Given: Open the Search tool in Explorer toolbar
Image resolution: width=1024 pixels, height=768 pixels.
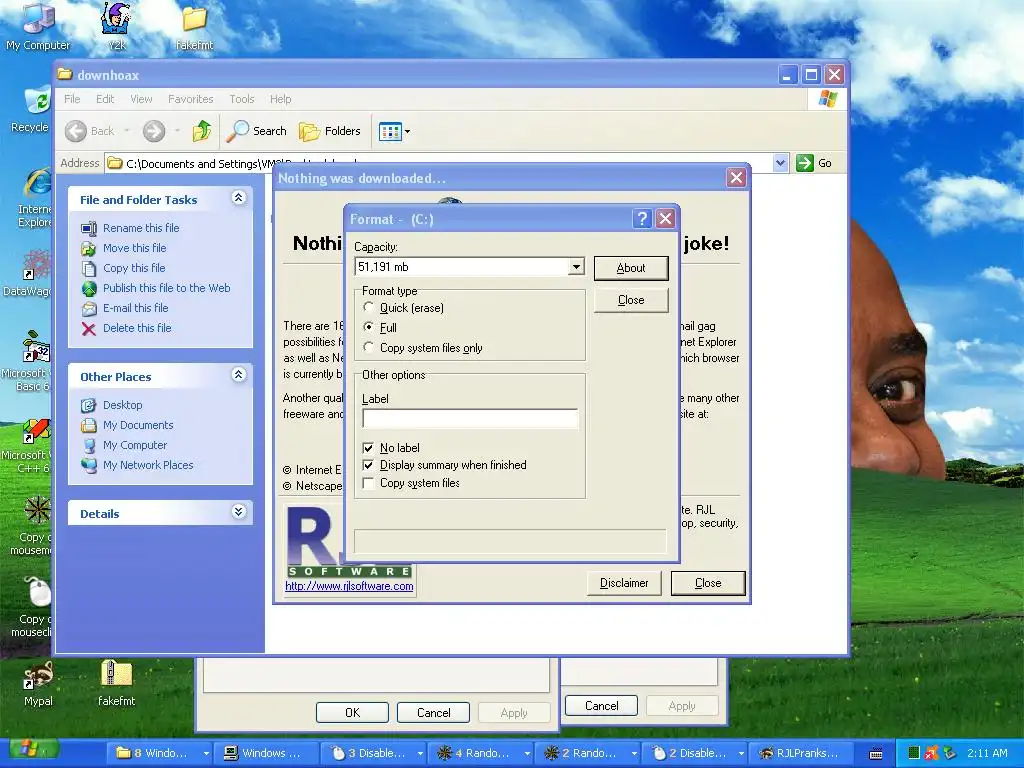Looking at the screenshot, I should click(256, 131).
